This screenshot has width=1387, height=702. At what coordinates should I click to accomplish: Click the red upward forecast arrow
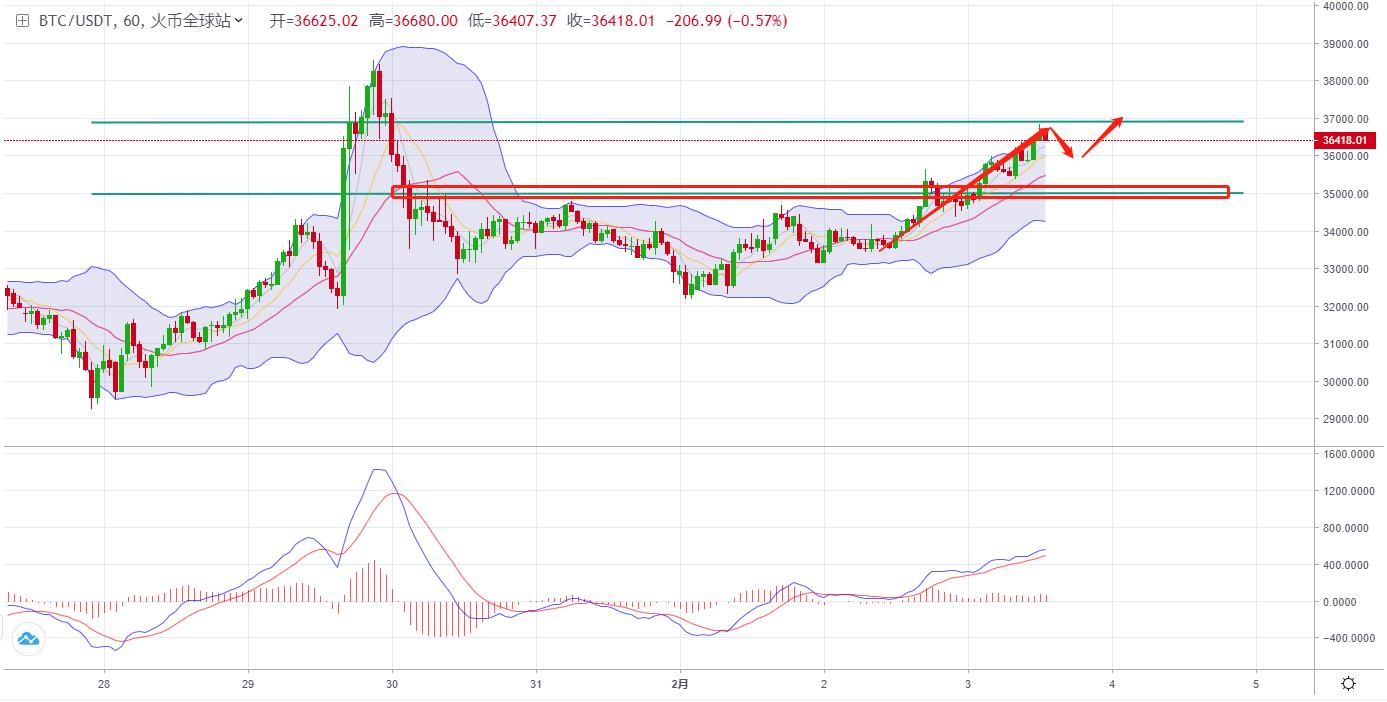click(x=1102, y=137)
